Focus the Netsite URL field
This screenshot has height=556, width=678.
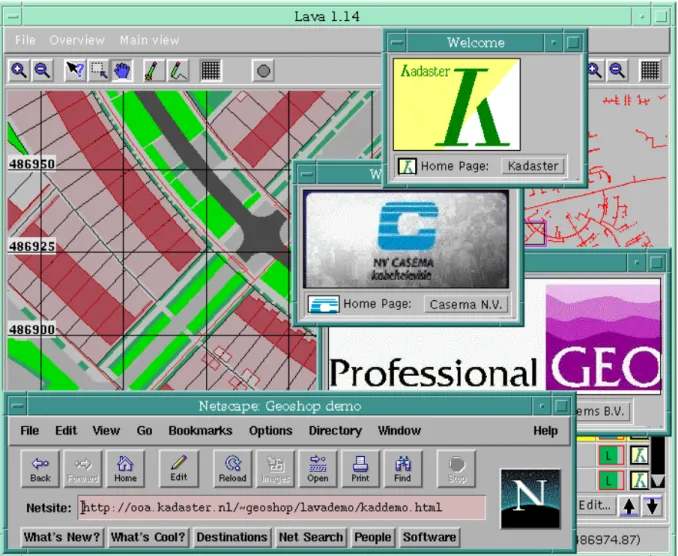click(282, 508)
